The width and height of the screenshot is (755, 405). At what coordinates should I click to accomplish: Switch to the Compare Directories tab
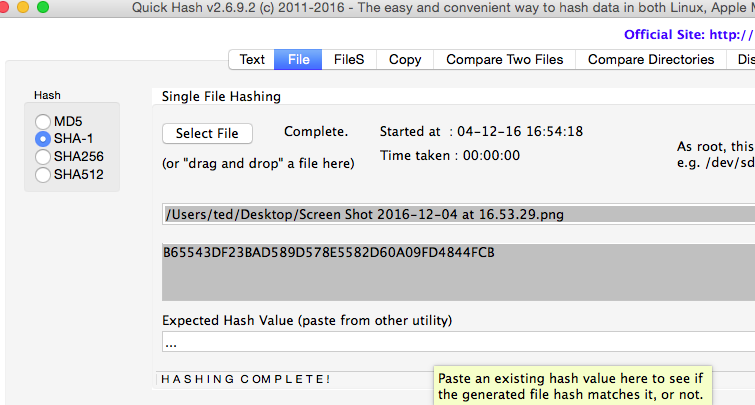pos(651,59)
